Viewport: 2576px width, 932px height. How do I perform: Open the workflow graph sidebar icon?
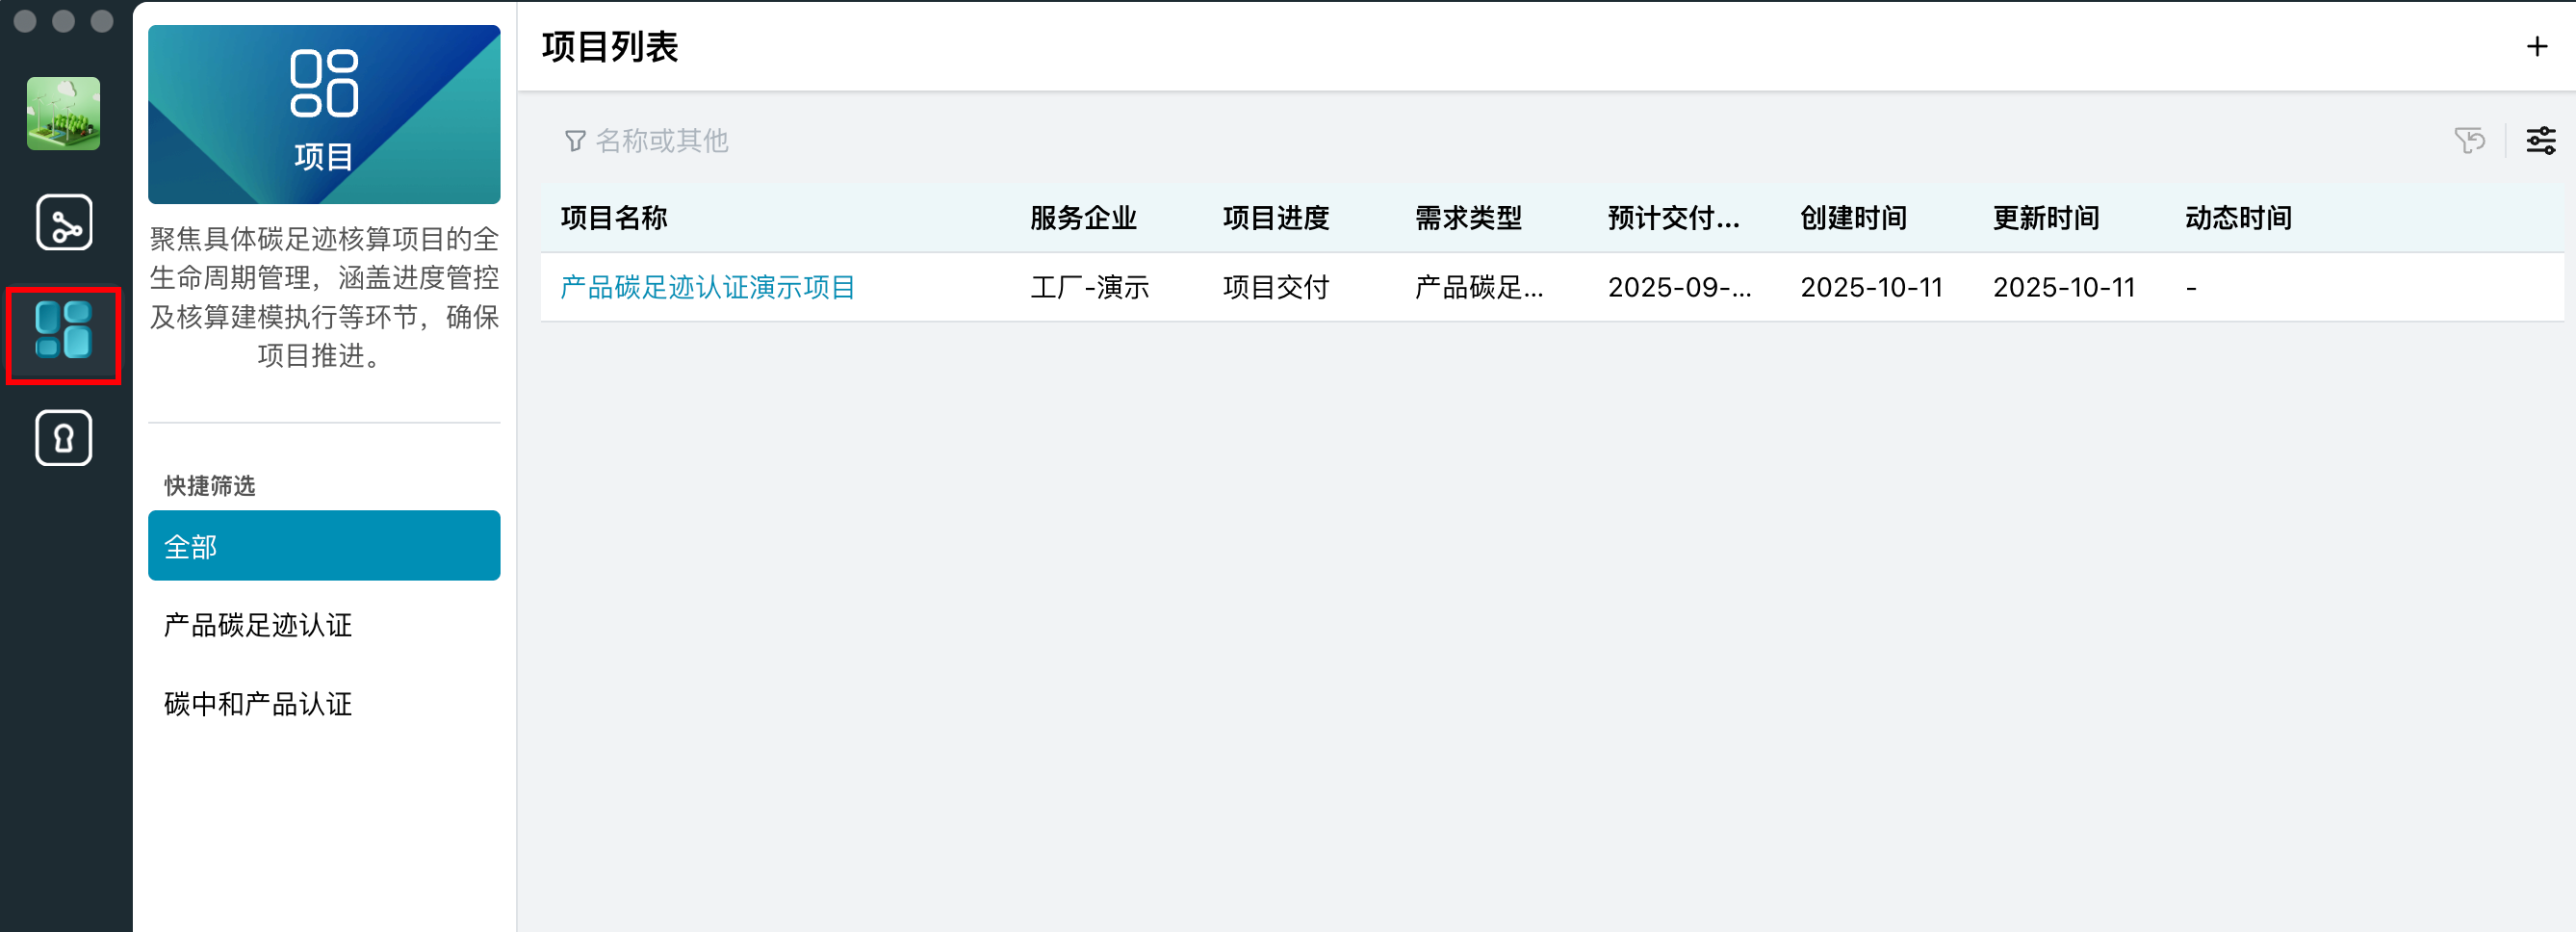pyautogui.click(x=64, y=222)
